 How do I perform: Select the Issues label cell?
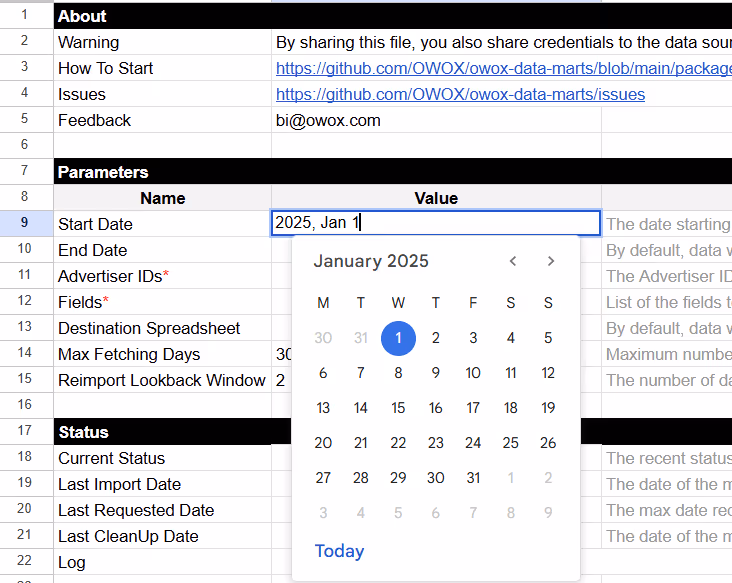[162, 94]
